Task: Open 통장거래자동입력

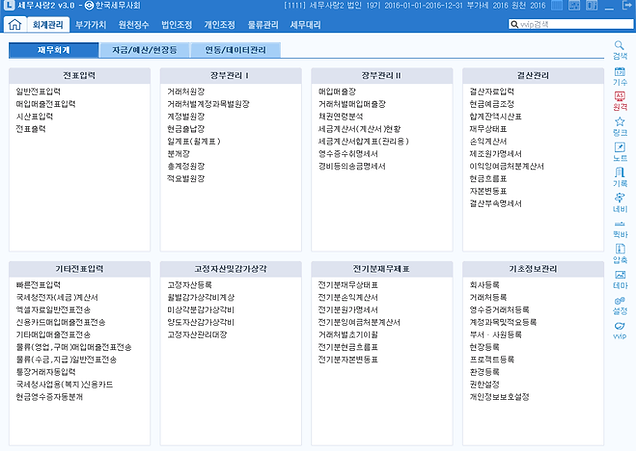Action: tap(45, 372)
